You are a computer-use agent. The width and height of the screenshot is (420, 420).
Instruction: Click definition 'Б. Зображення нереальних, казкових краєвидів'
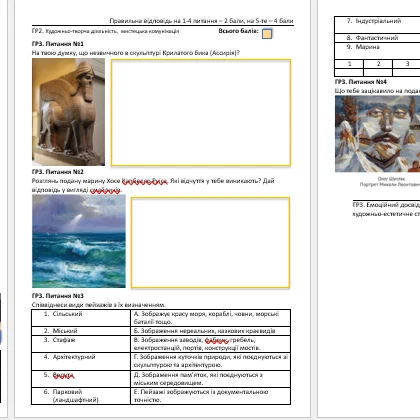click(210, 331)
